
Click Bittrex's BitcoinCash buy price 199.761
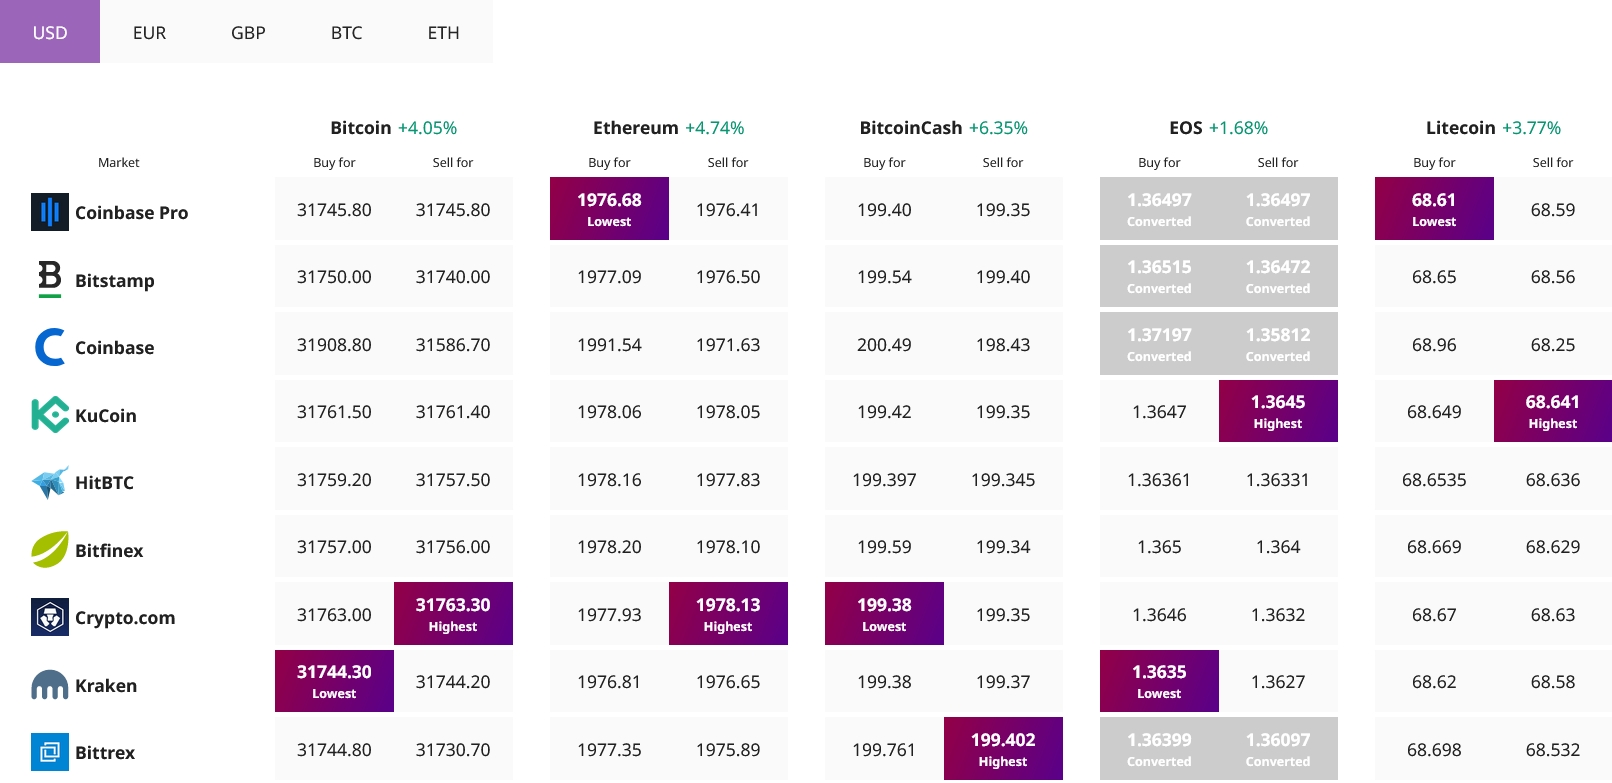[884, 749]
